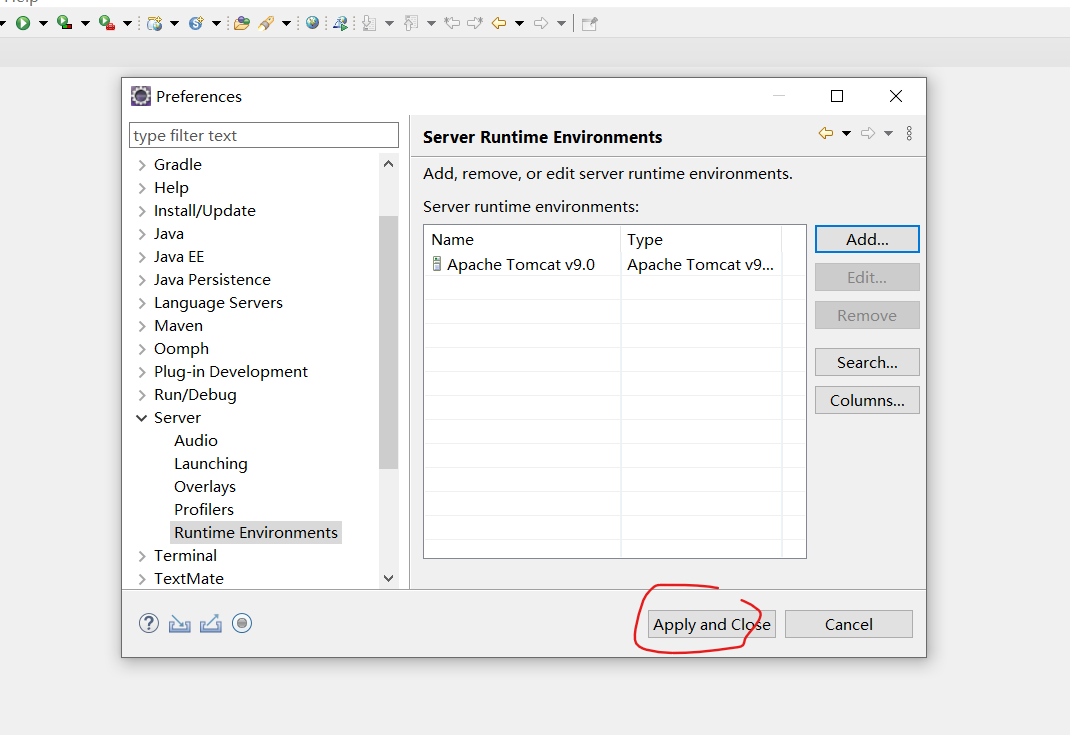Expand the Terminal tree node

(142, 556)
